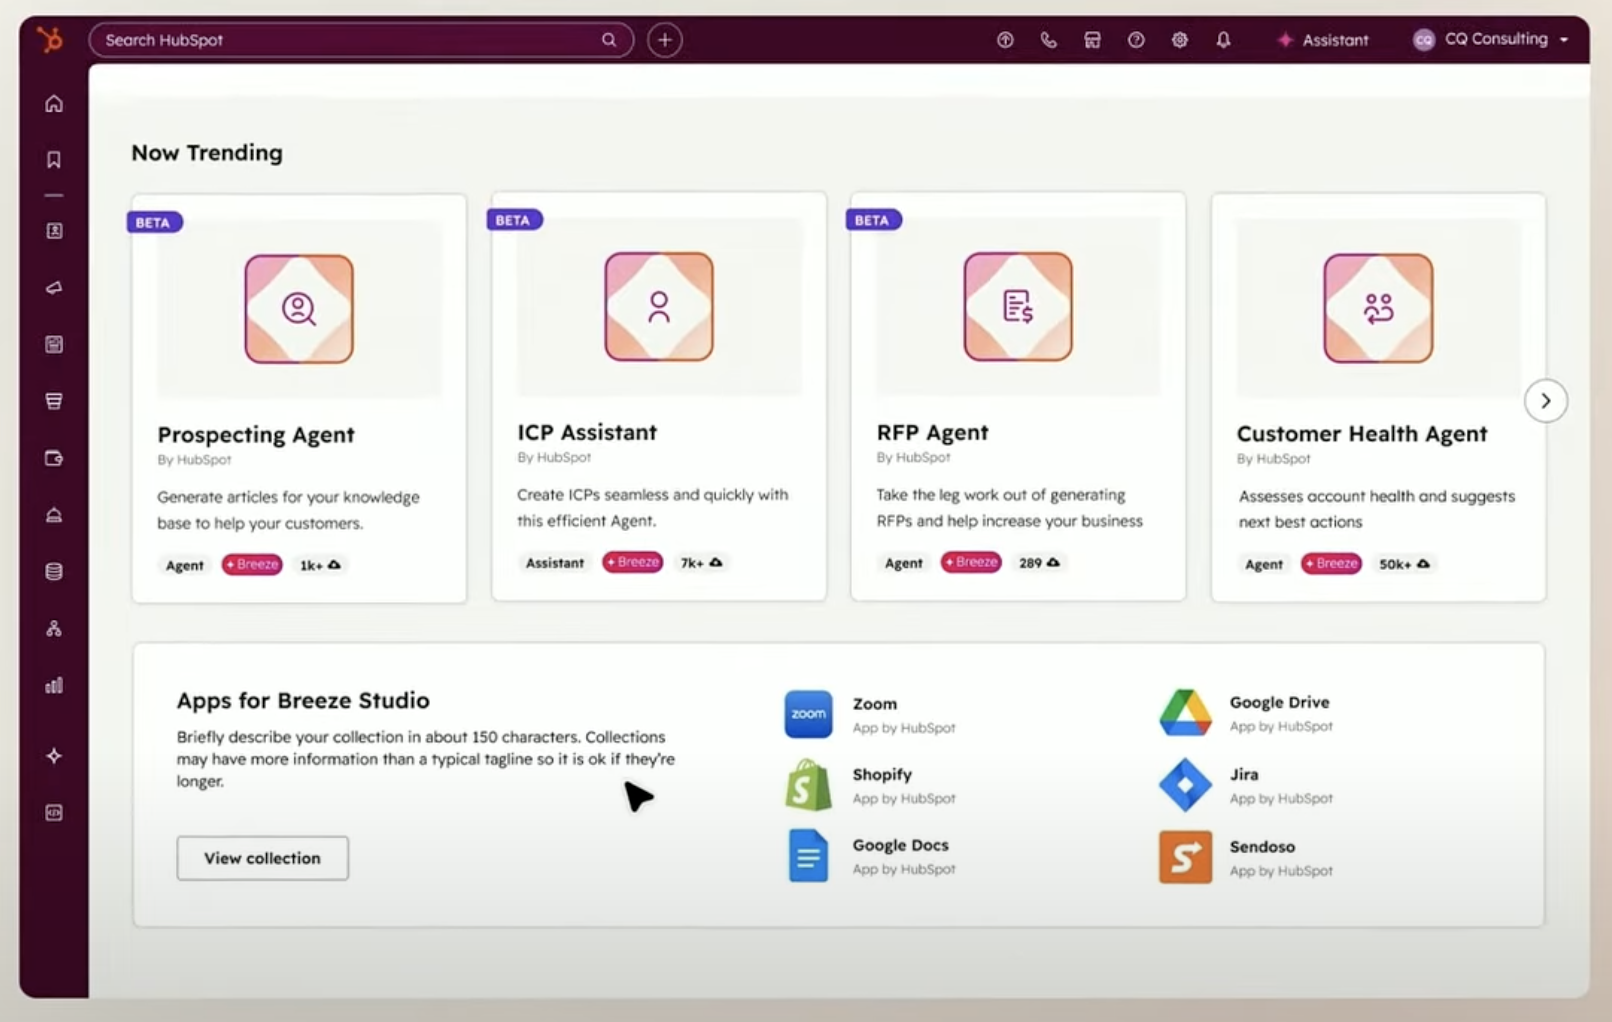This screenshot has height=1022, width=1612.
Task: Click the HubSpot sprocket logo
Action: 49,40
